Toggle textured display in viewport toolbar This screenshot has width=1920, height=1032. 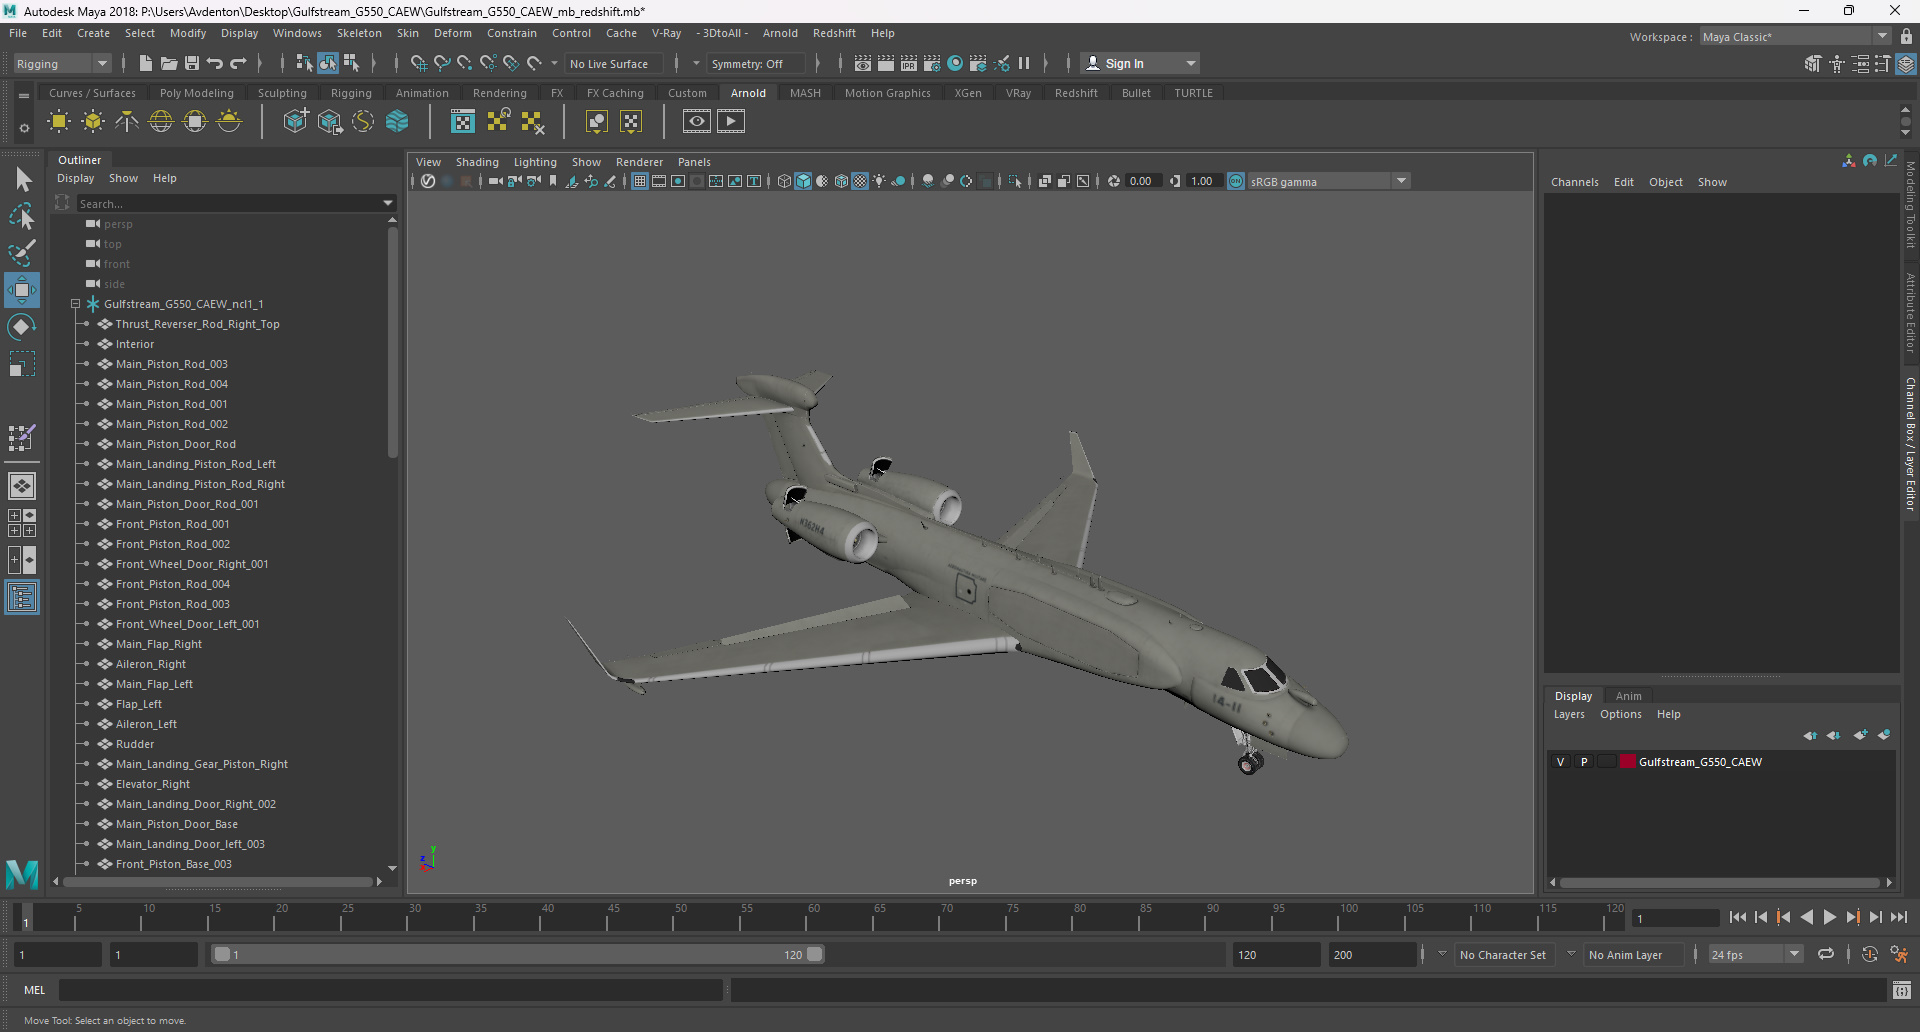[x=860, y=181]
